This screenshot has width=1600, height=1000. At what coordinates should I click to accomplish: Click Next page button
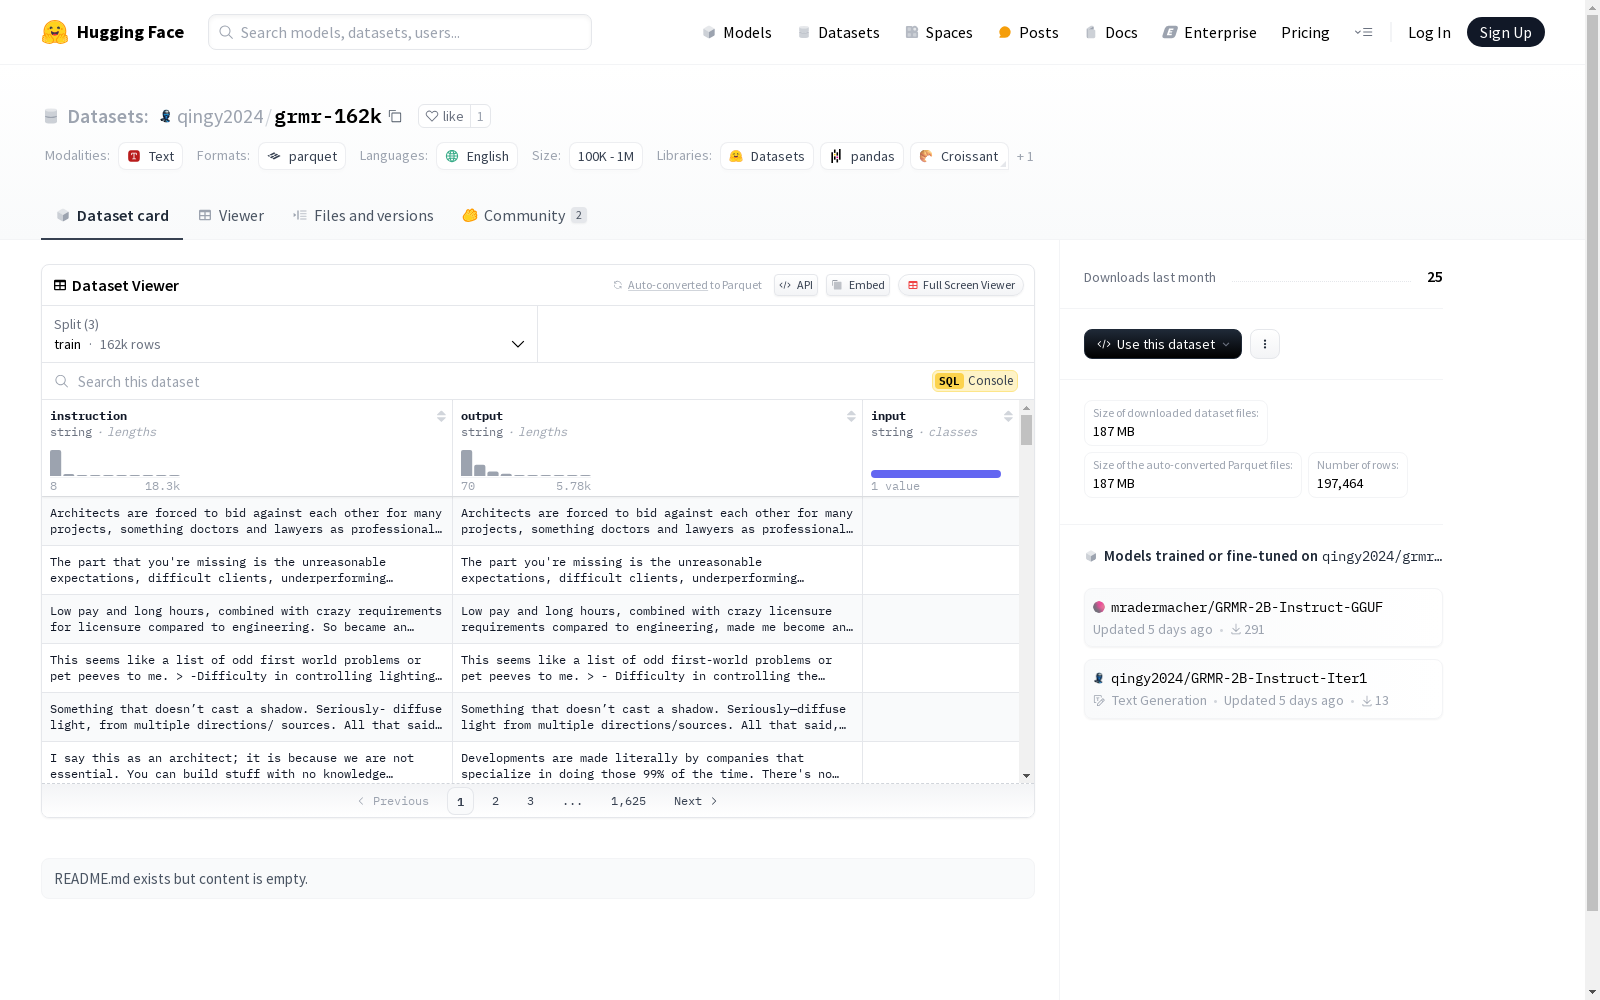click(x=695, y=801)
